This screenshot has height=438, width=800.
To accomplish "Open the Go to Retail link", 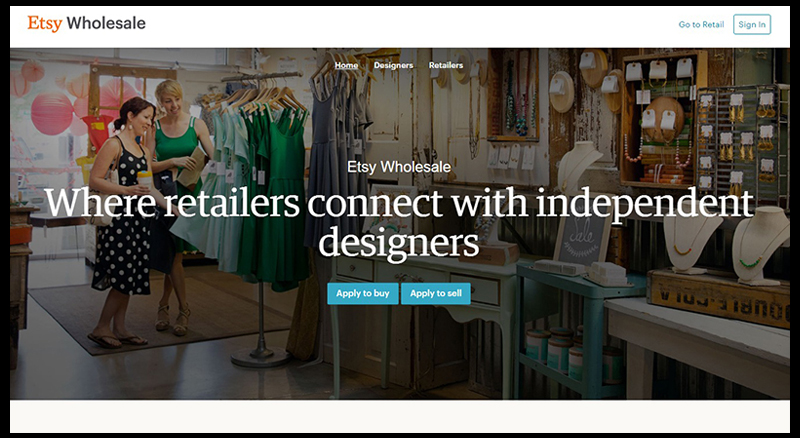I will click(701, 25).
